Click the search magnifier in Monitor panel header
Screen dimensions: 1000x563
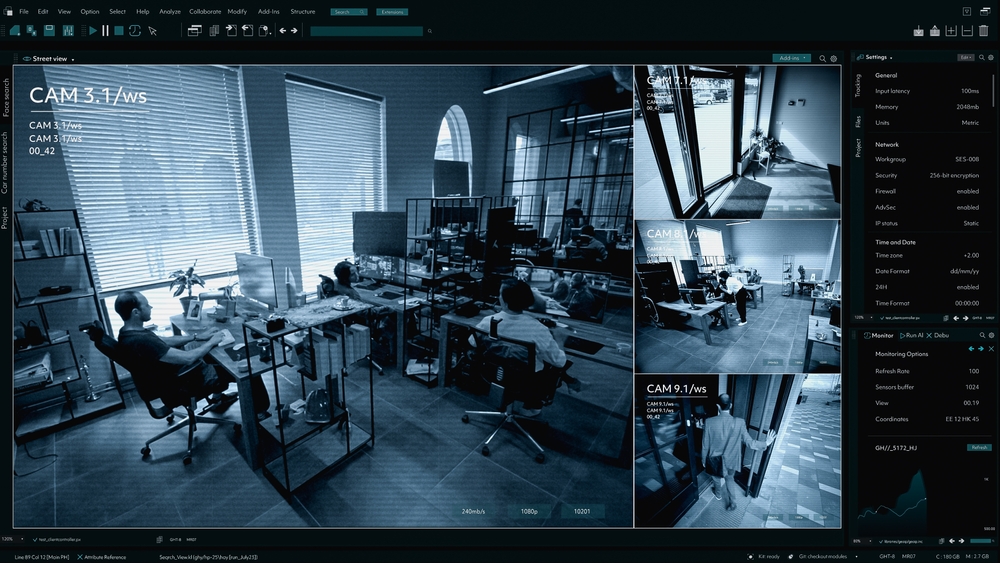[x=982, y=335]
